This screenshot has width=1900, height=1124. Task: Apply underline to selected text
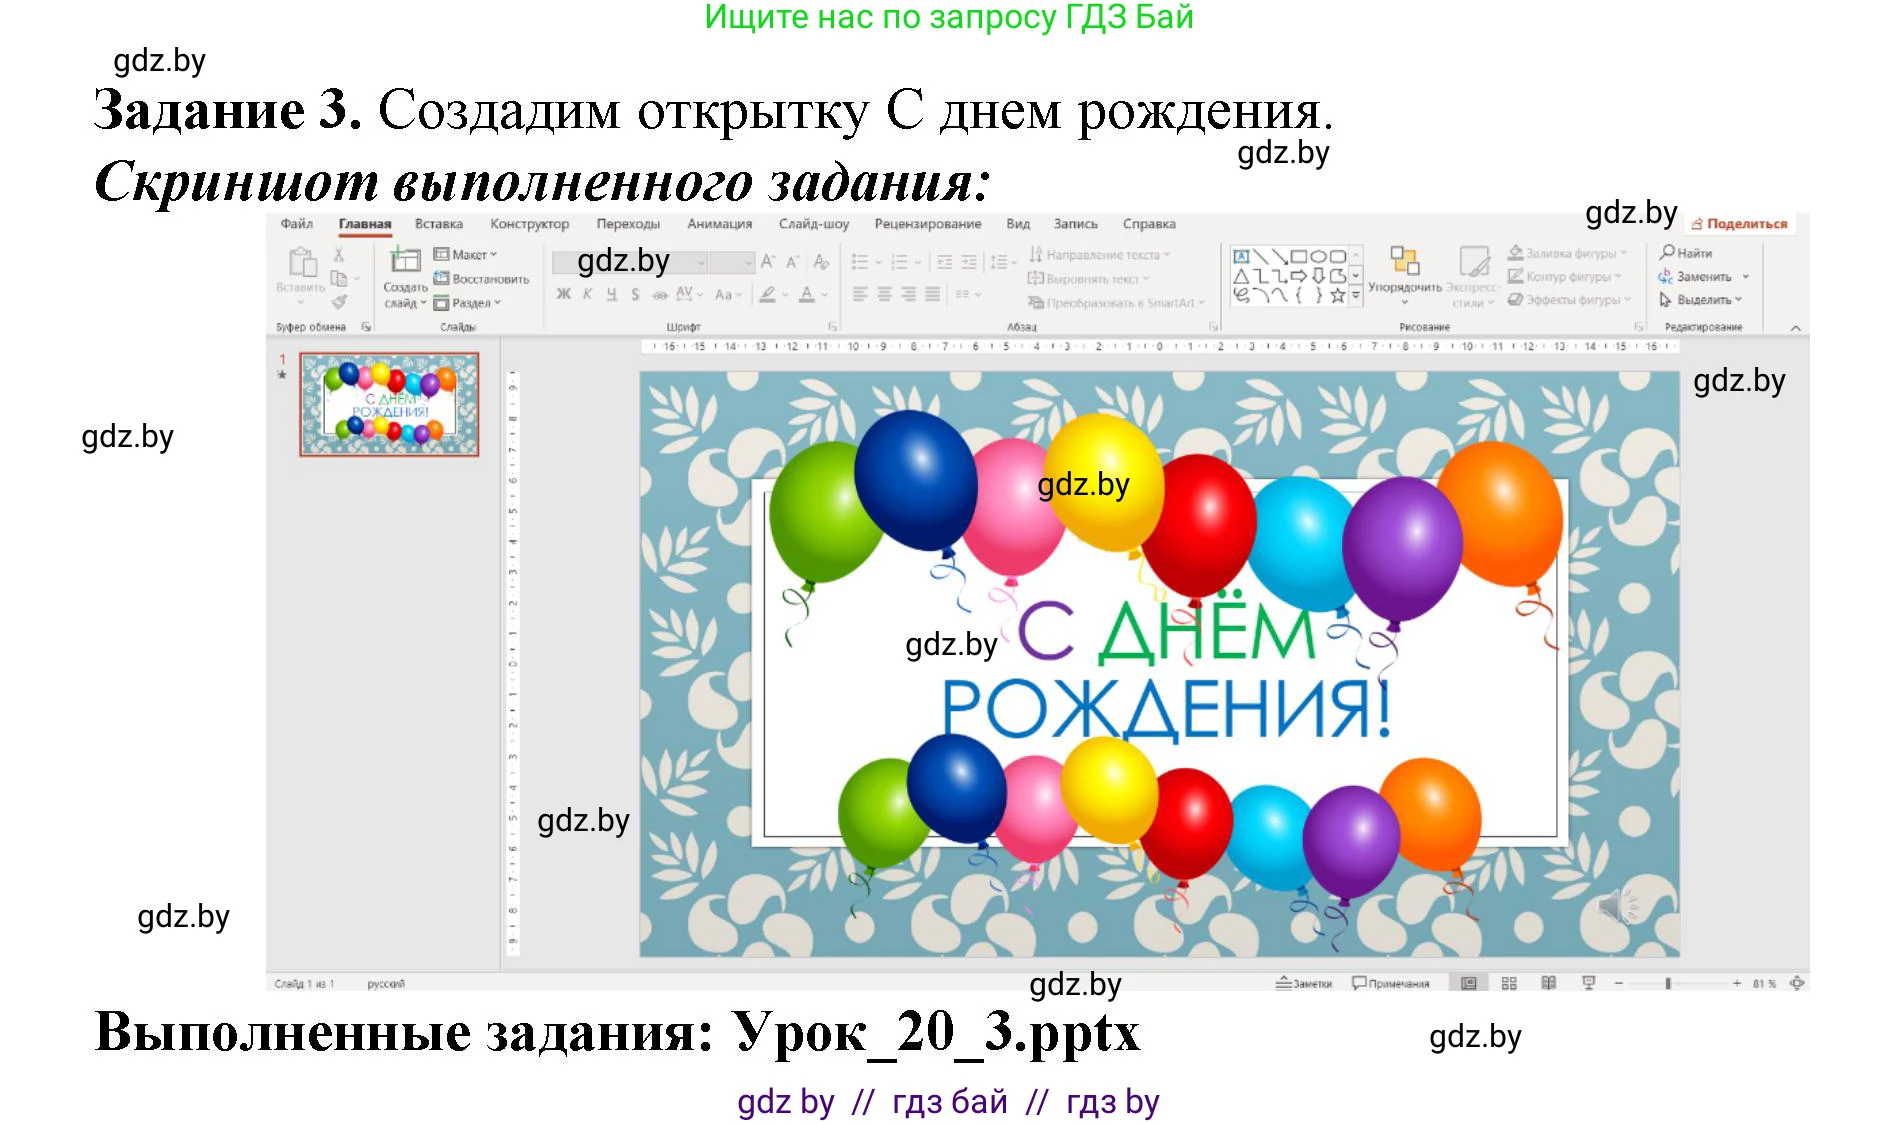[609, 293]
